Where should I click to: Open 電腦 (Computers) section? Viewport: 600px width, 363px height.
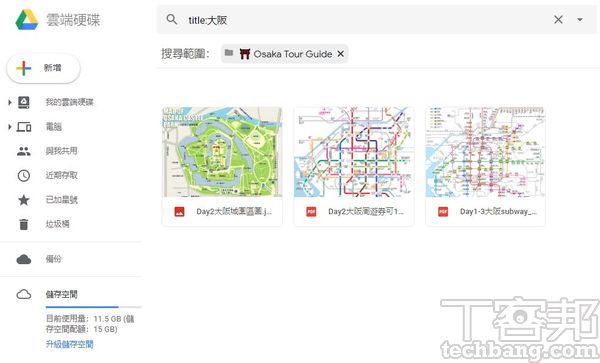[54, 127]
